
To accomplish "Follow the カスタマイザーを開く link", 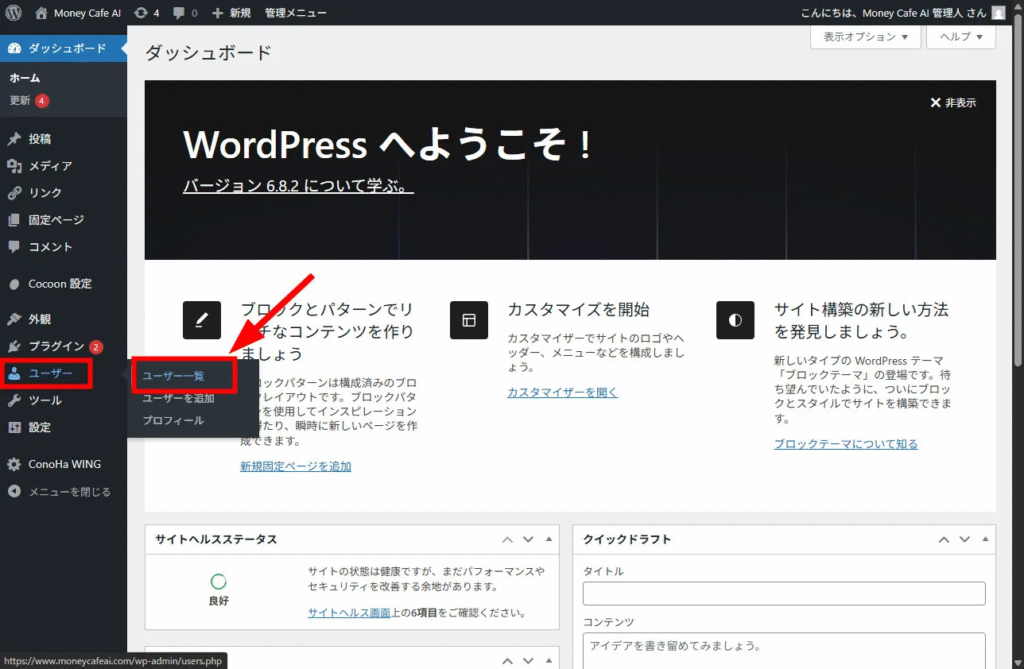I will tap(562, 392).
